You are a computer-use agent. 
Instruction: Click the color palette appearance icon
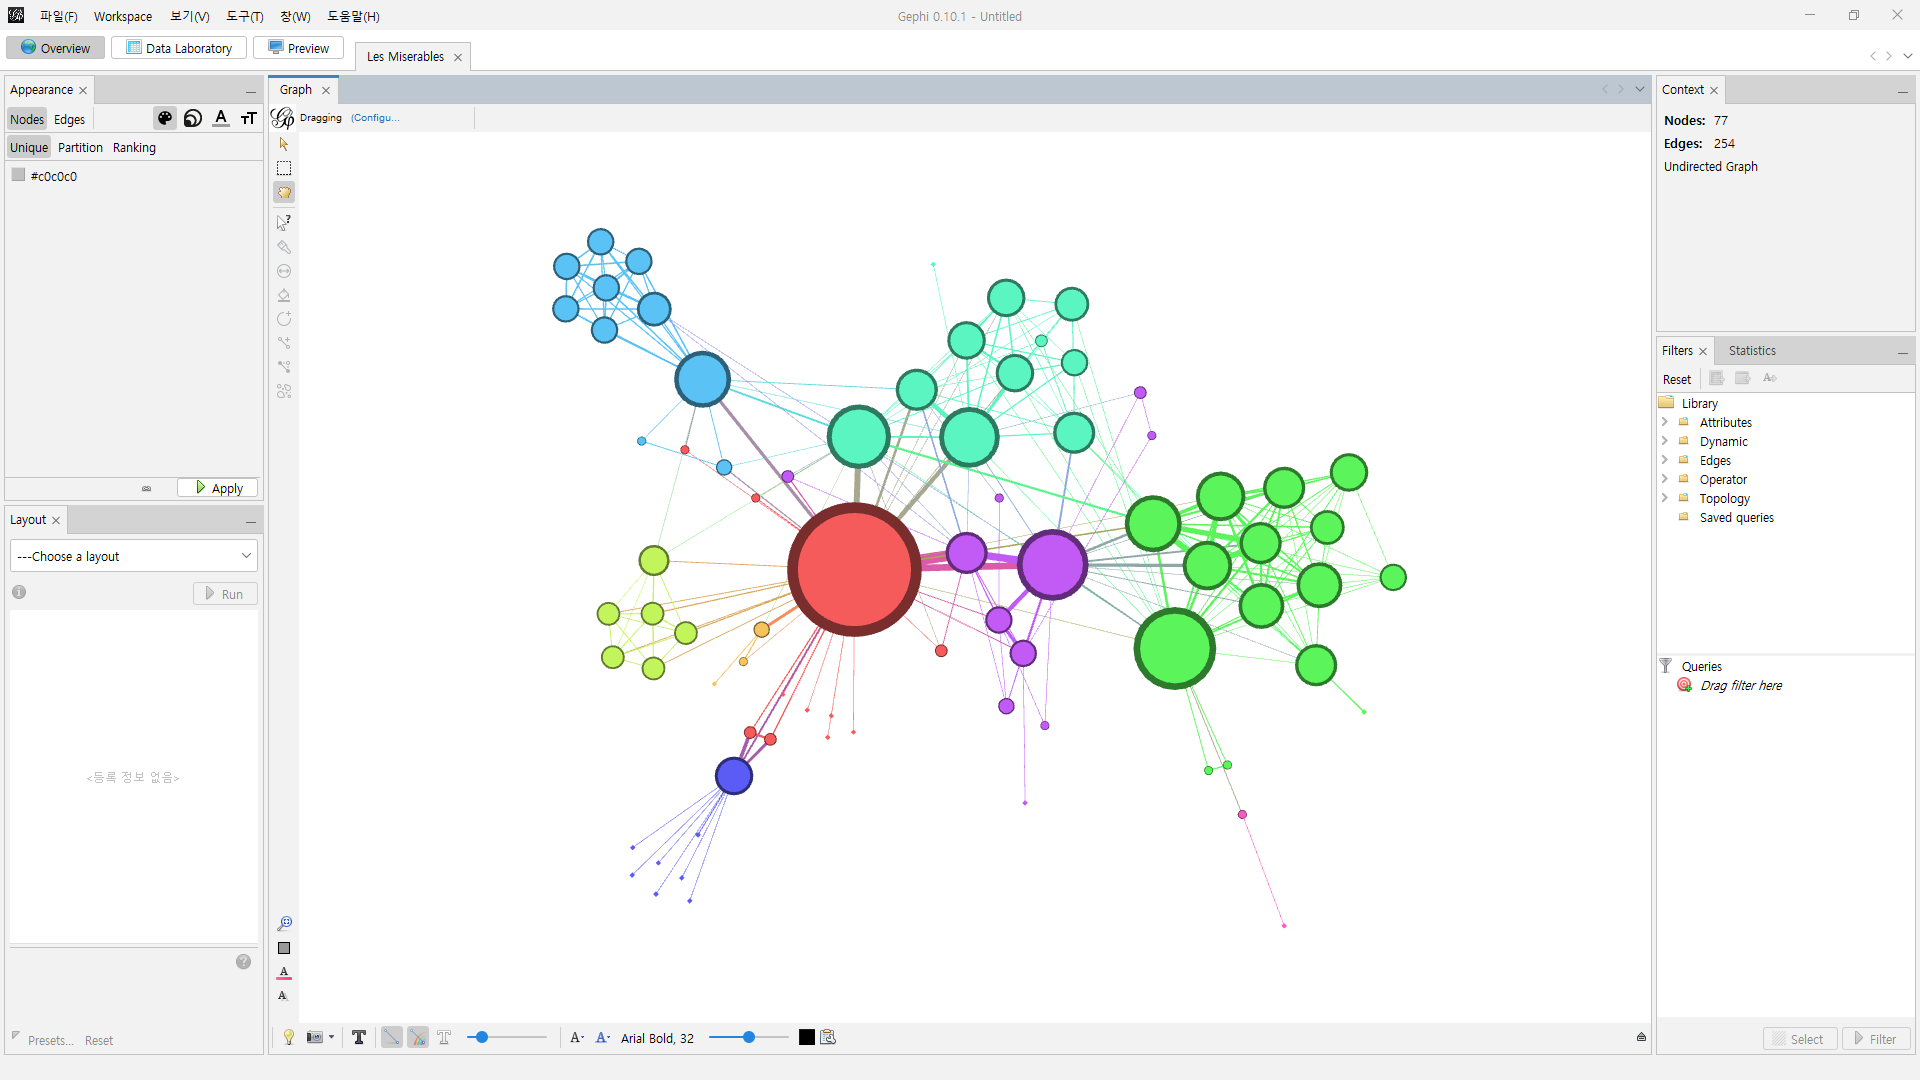click(x=165, y=118)
